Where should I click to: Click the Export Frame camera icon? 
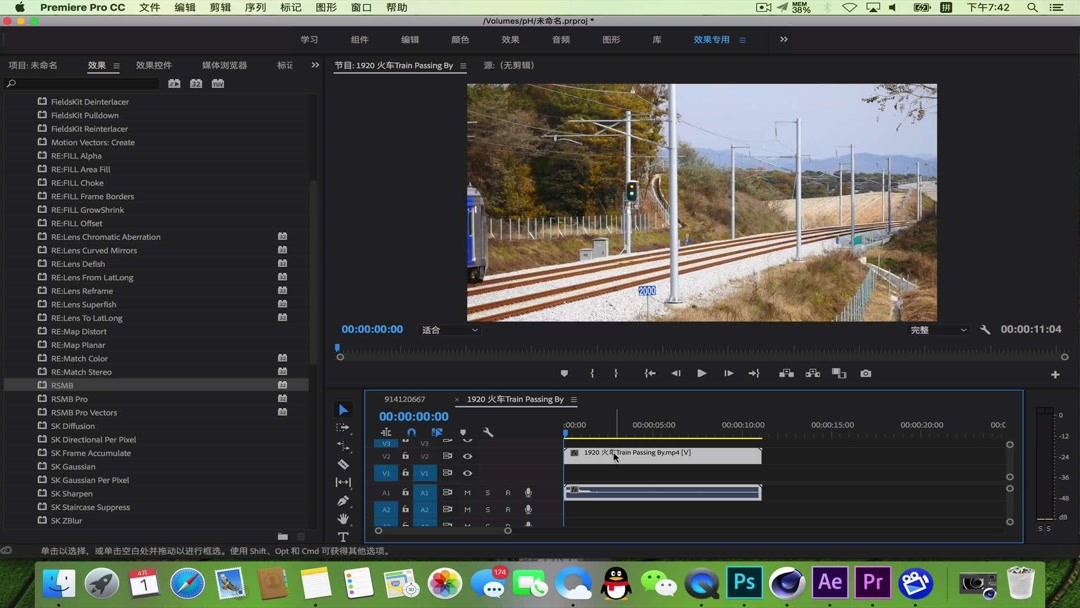(x=866, y=374)
